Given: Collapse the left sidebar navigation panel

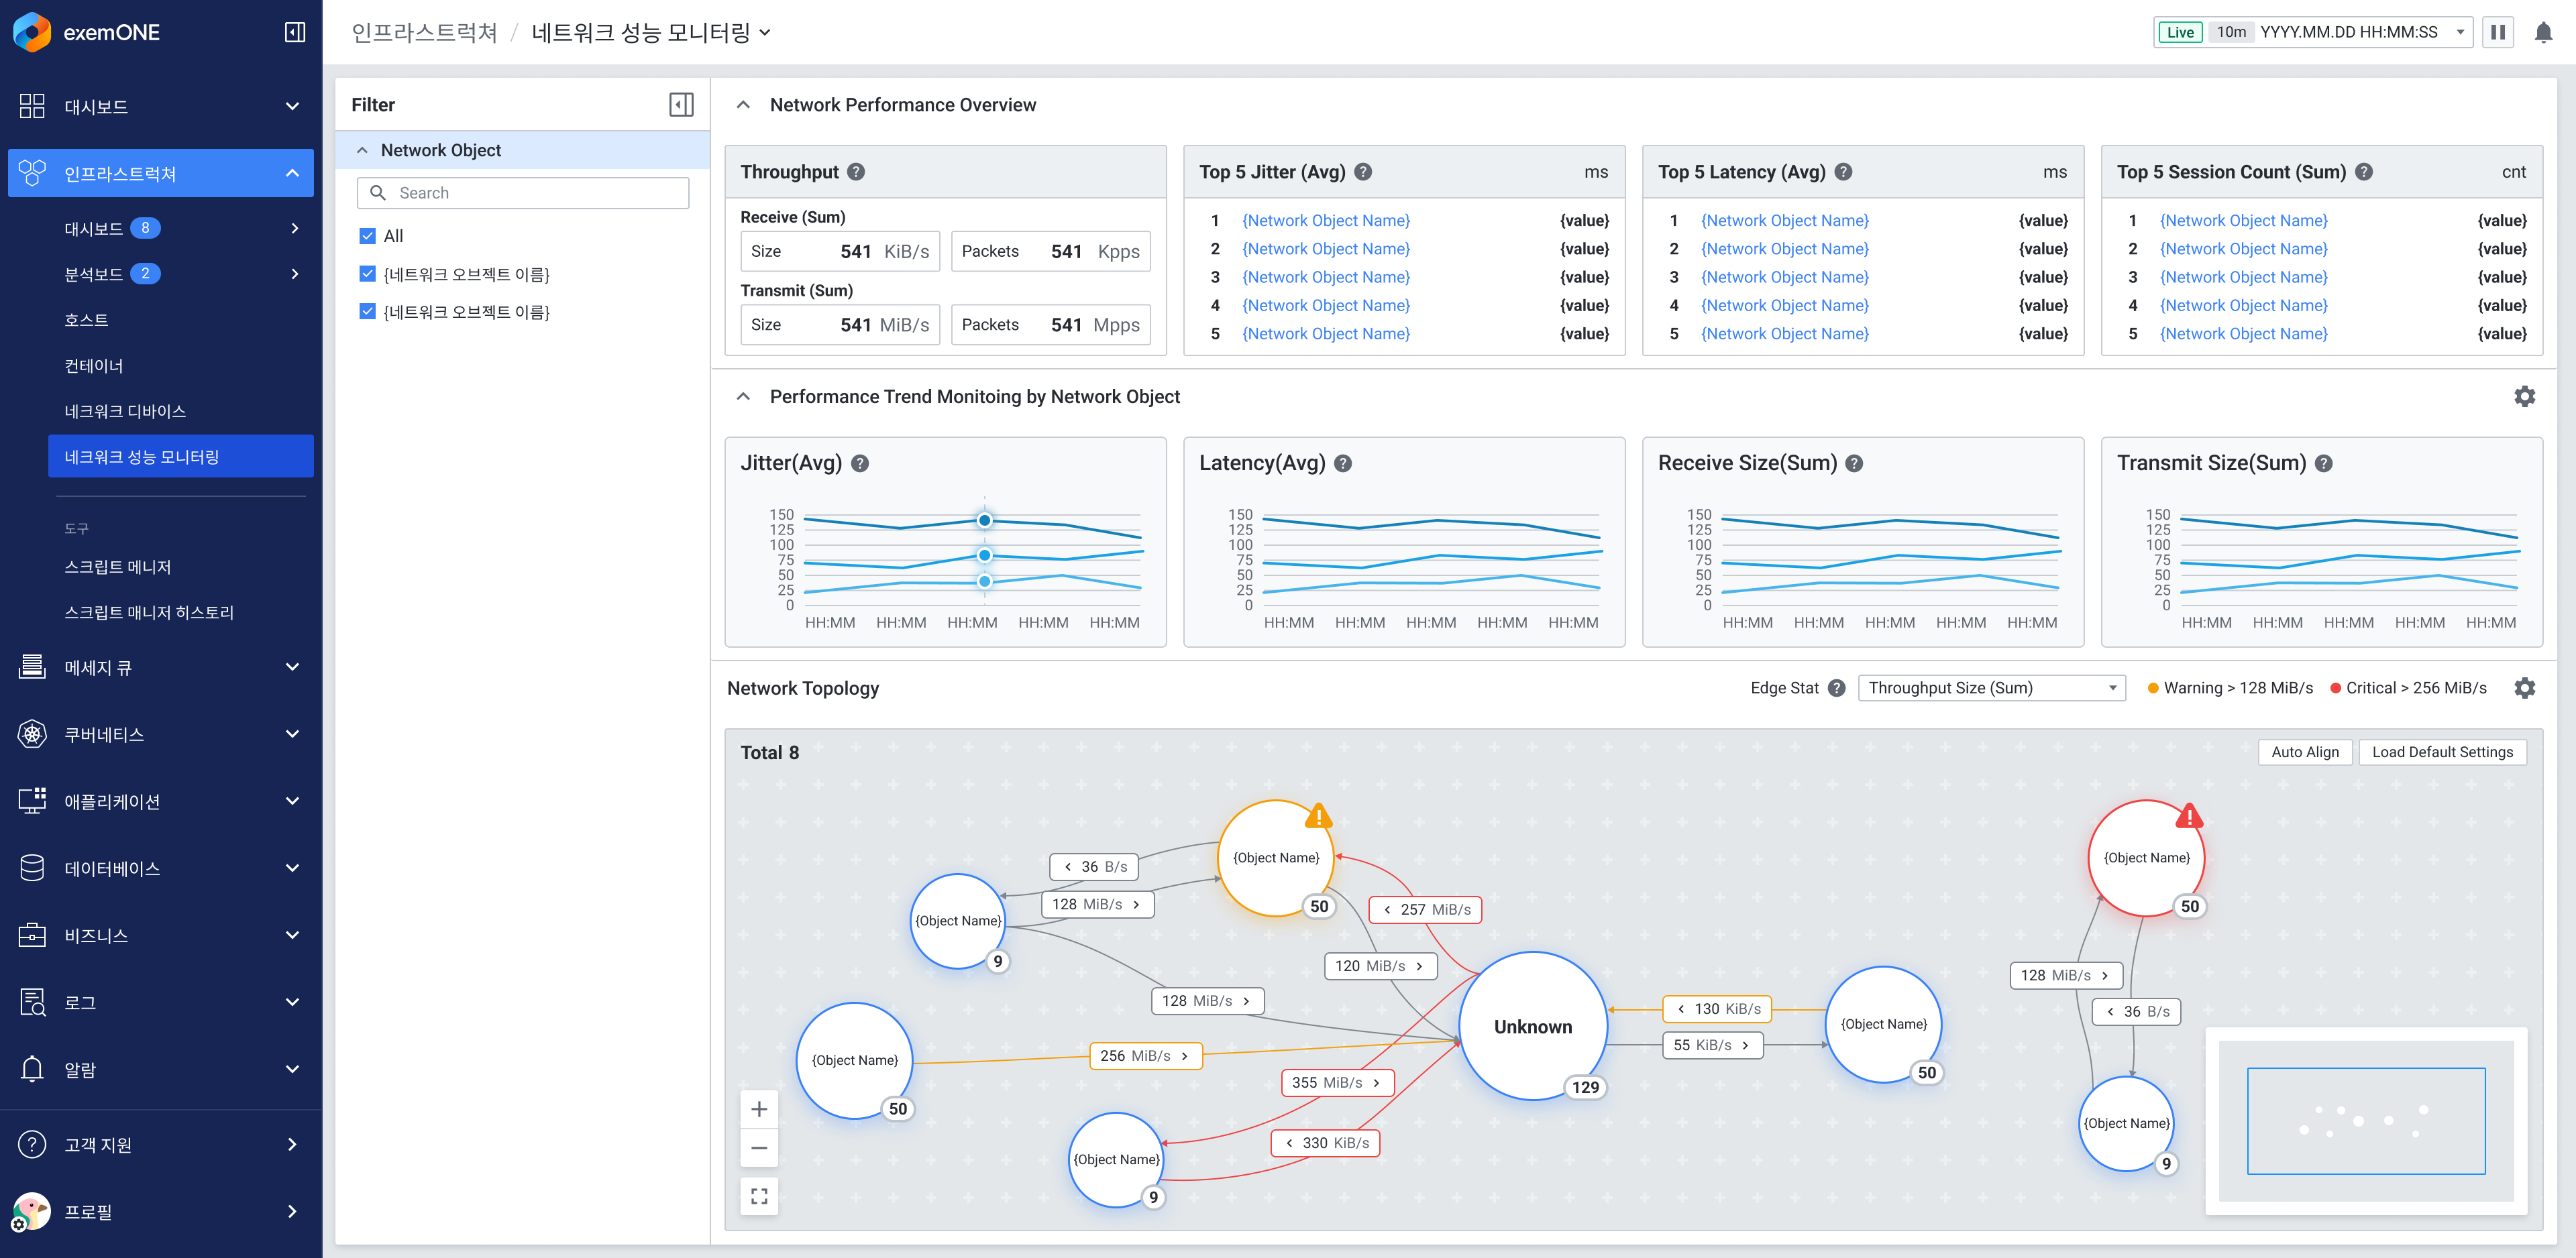Looking at the screenshot, I should pyautogui.click(x=295, y=32).
